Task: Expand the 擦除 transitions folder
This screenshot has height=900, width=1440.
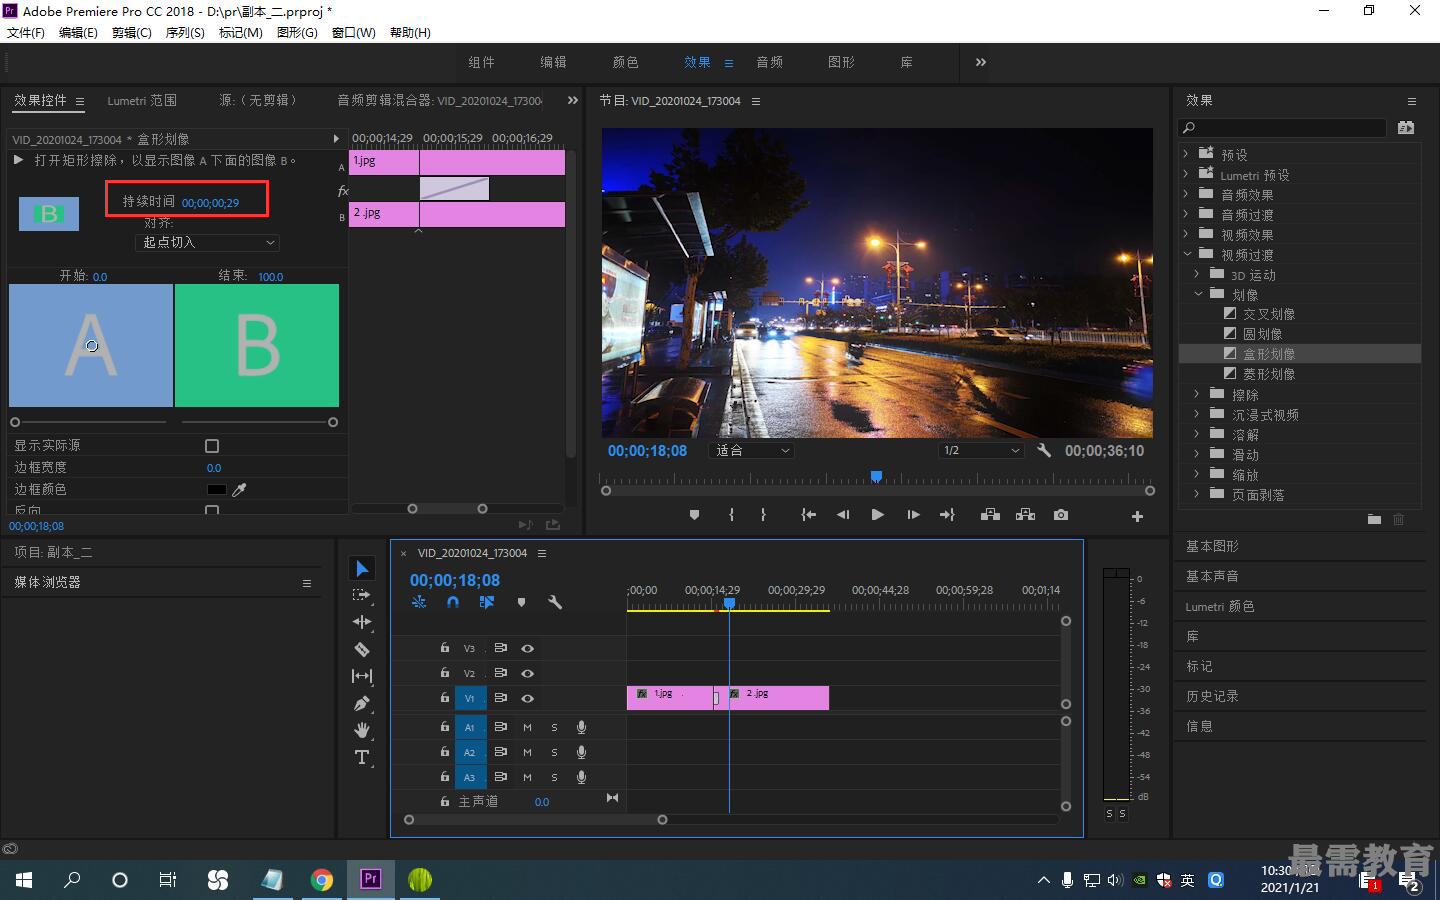Action: click(x=1197, y=394)
